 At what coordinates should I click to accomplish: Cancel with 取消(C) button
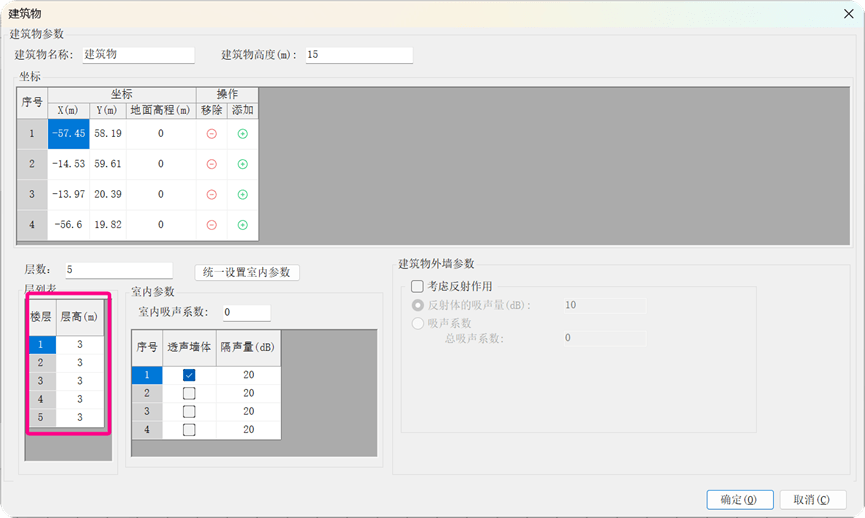(x=811, y=500)
